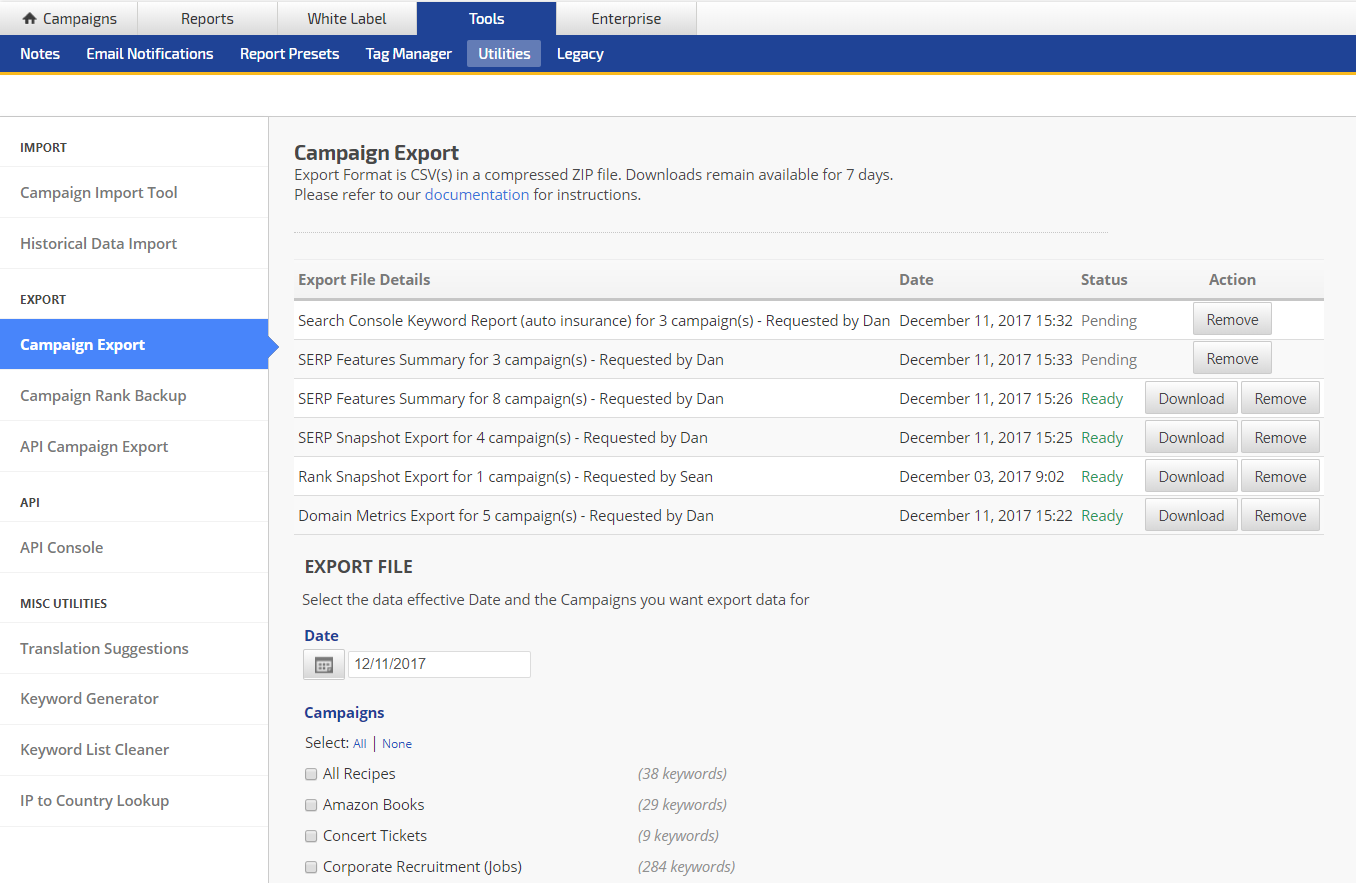1356x883 pixels.
Task: Click the None selection link
Action: (397, 744)
